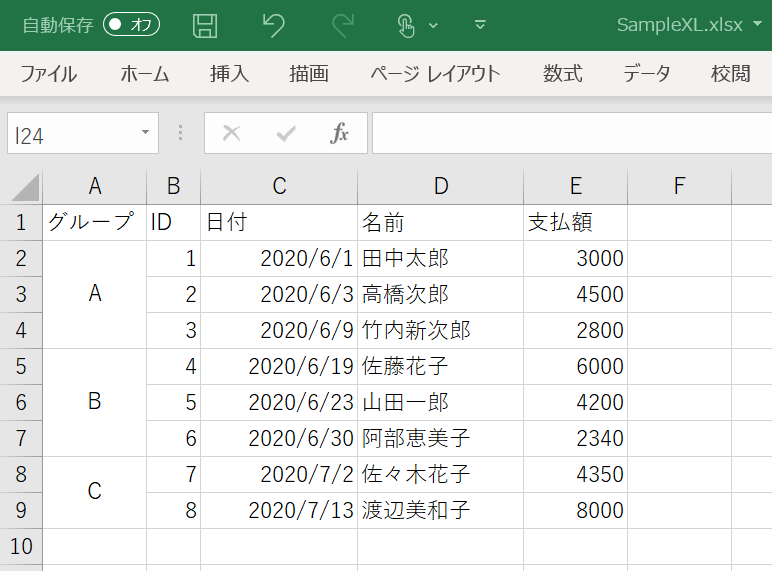Image resolution: width=772 pixels, height=571 pixels.
Task: Select the amount cell 4350
Action: 575,475
